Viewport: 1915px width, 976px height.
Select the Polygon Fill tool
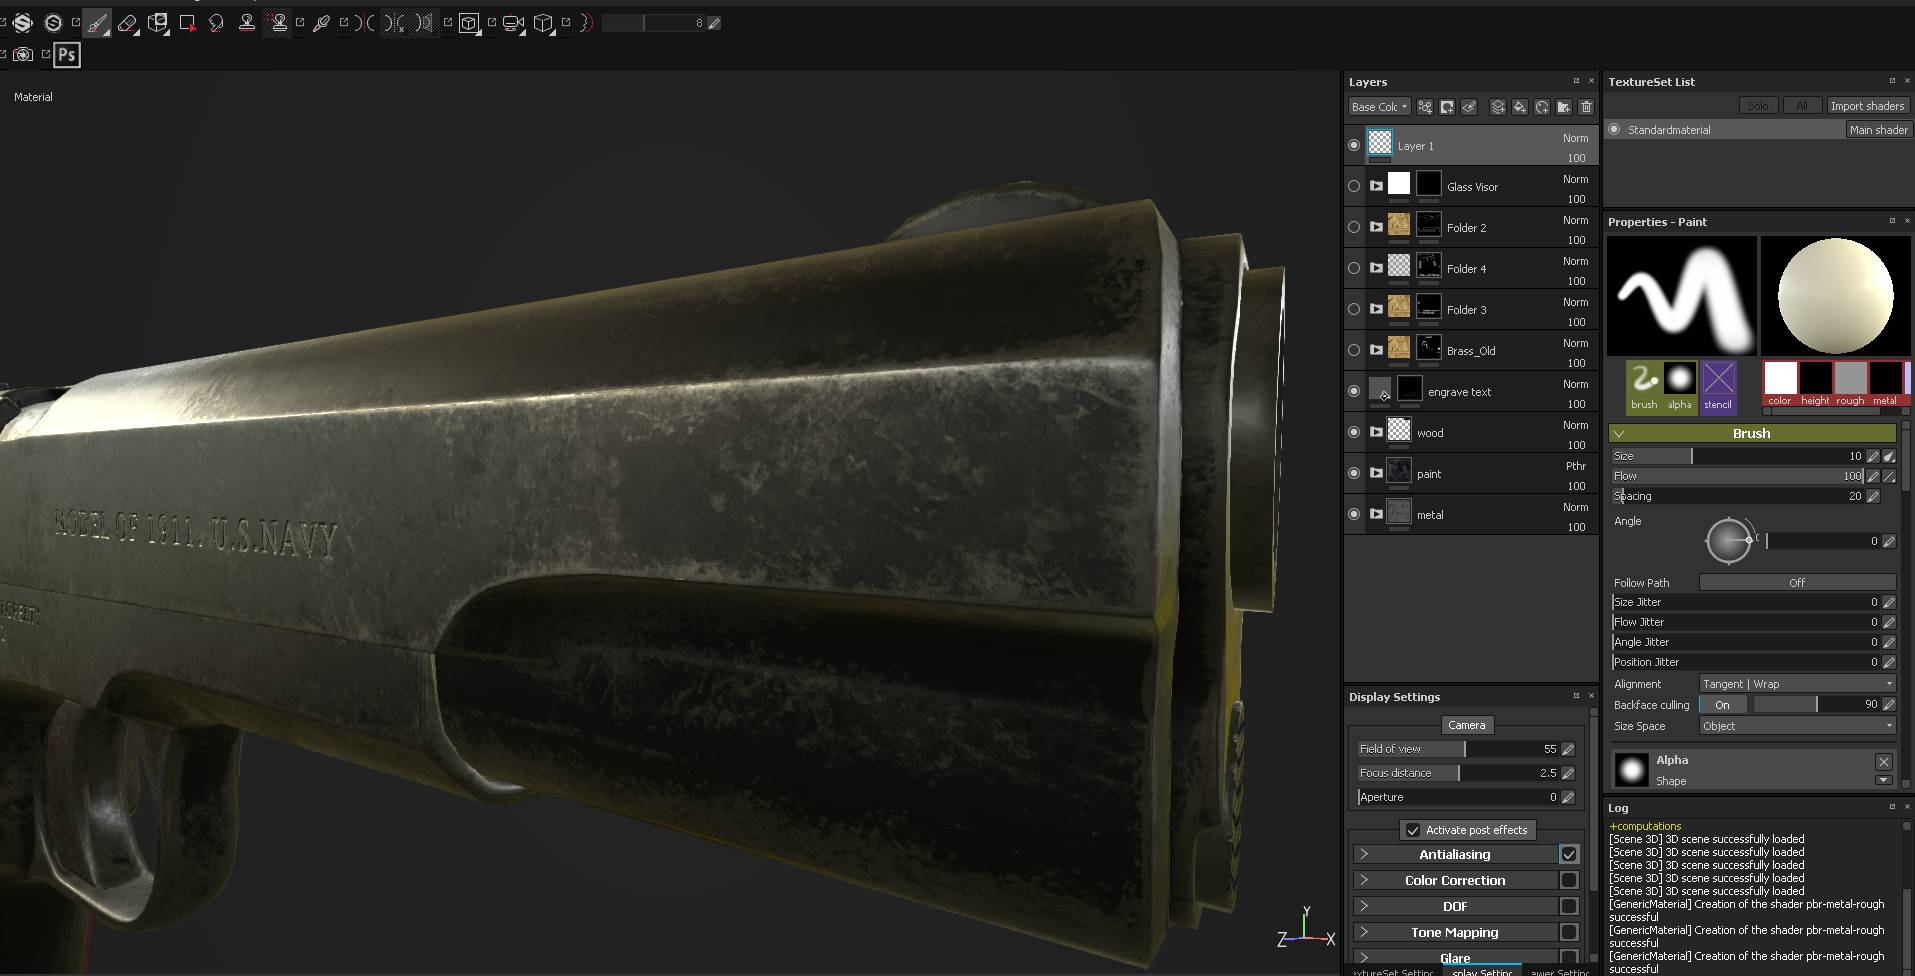coord(187,22)
